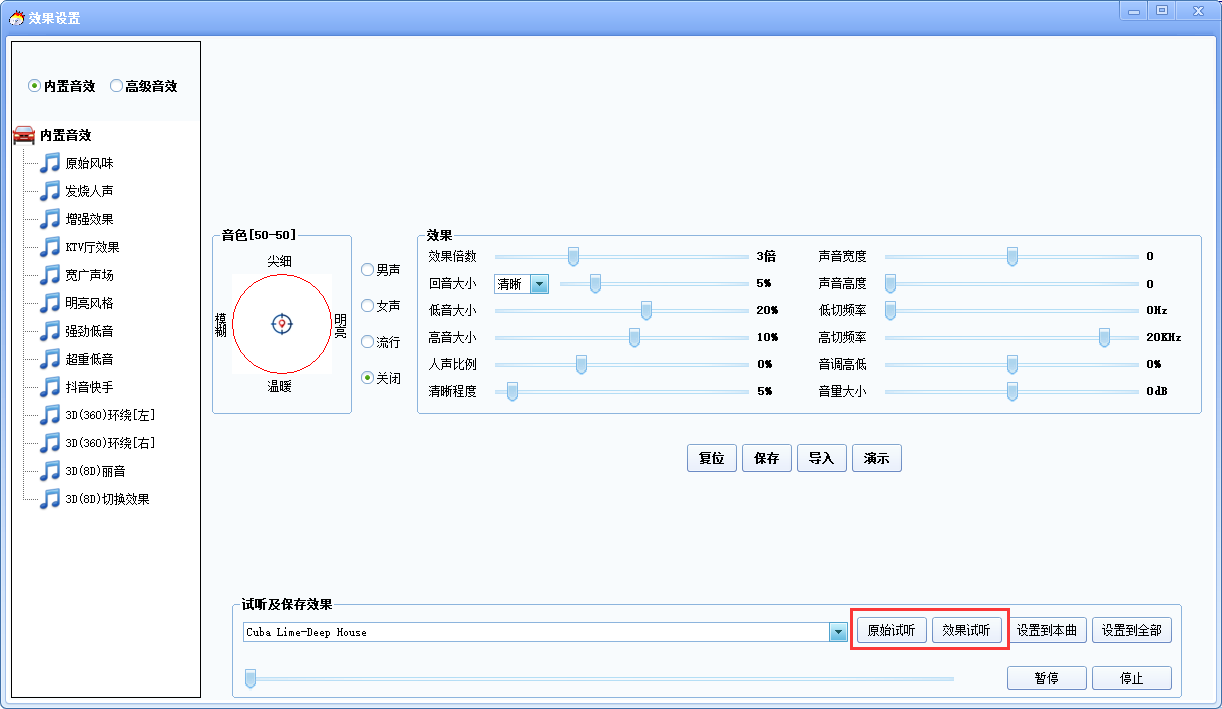1222x709 pixels.
Task: Select 宽广声场 in the preset tree
Action: click(89, 275)
